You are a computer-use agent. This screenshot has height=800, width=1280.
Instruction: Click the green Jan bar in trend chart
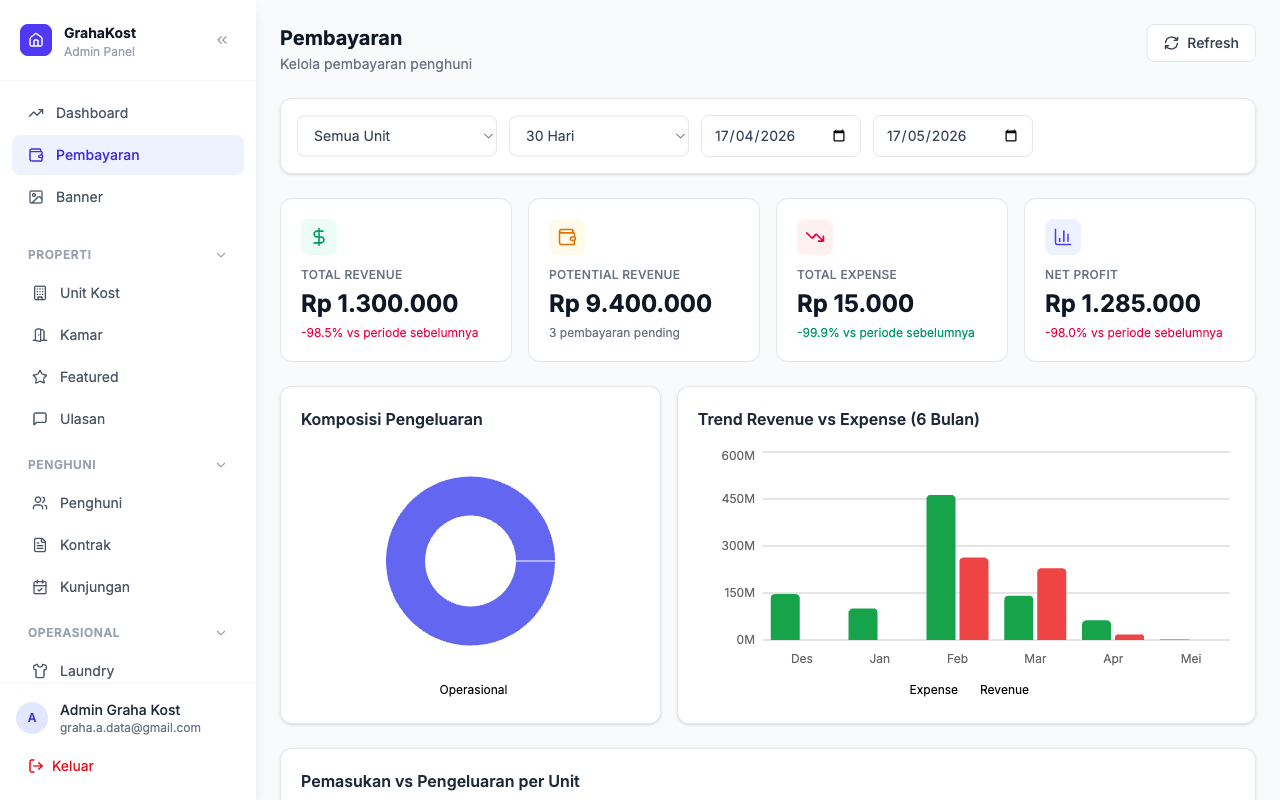coord(863,624)
